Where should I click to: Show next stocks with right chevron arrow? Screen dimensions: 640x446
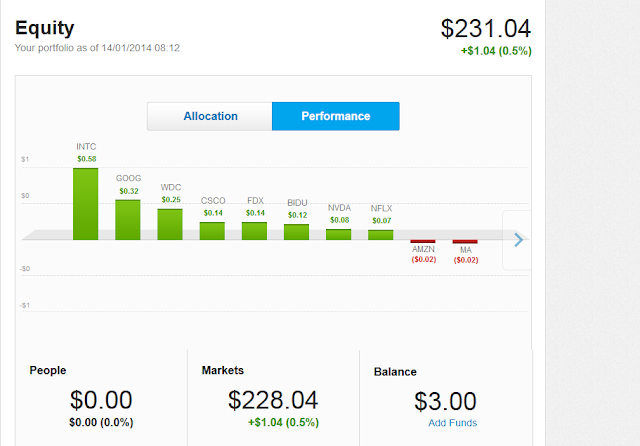(518, 240)
